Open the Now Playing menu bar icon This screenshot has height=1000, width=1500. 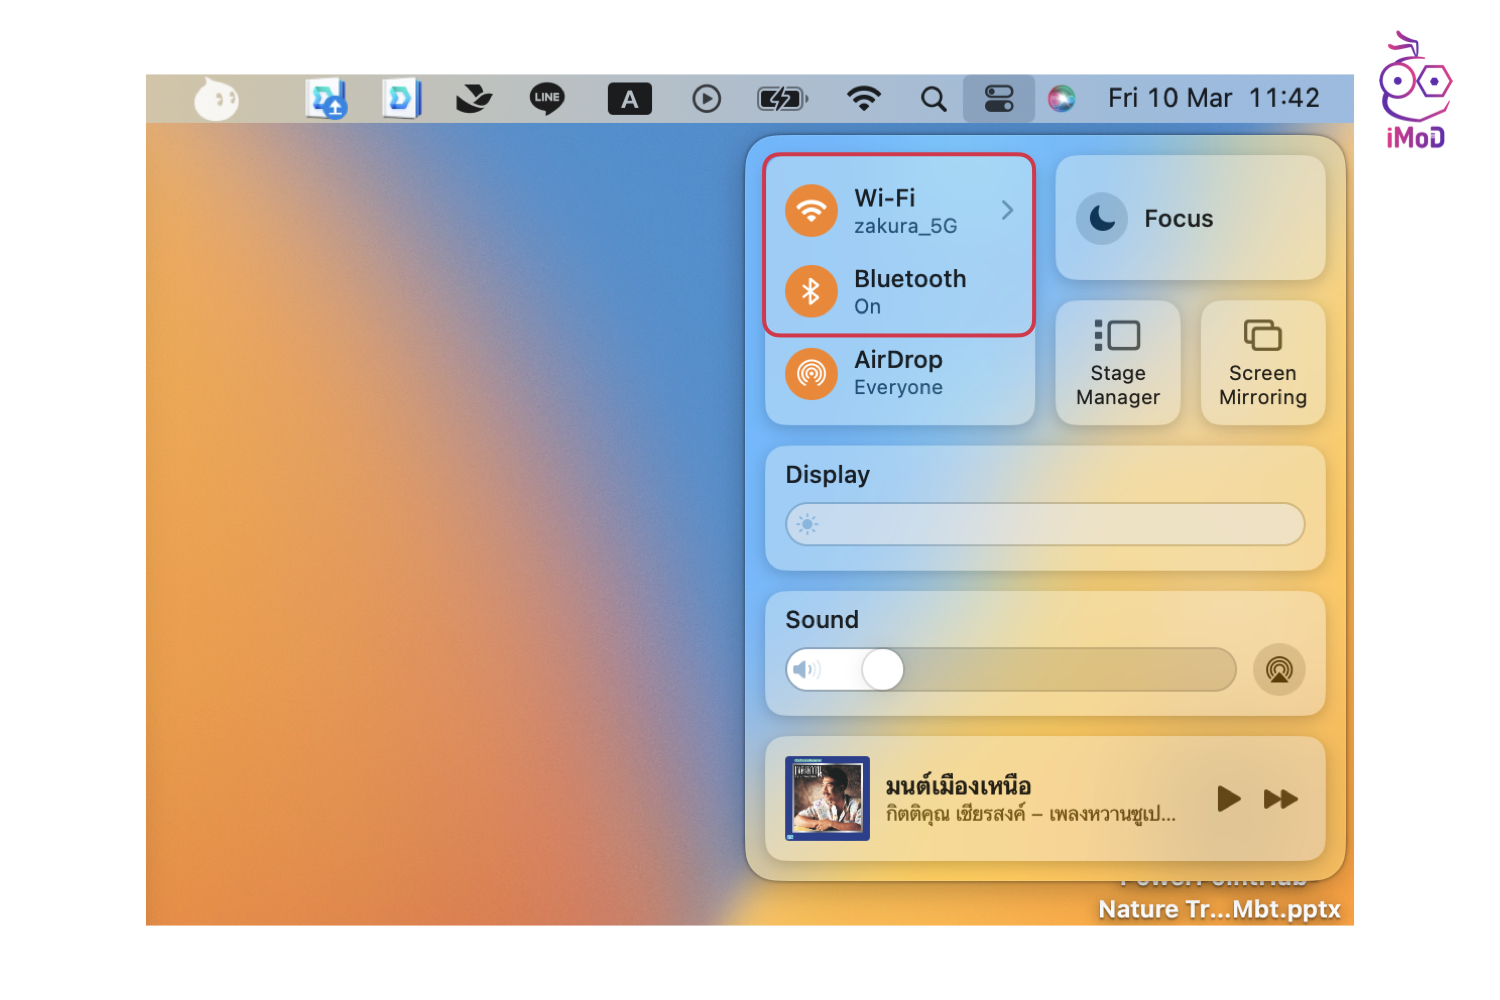point(706,98)
